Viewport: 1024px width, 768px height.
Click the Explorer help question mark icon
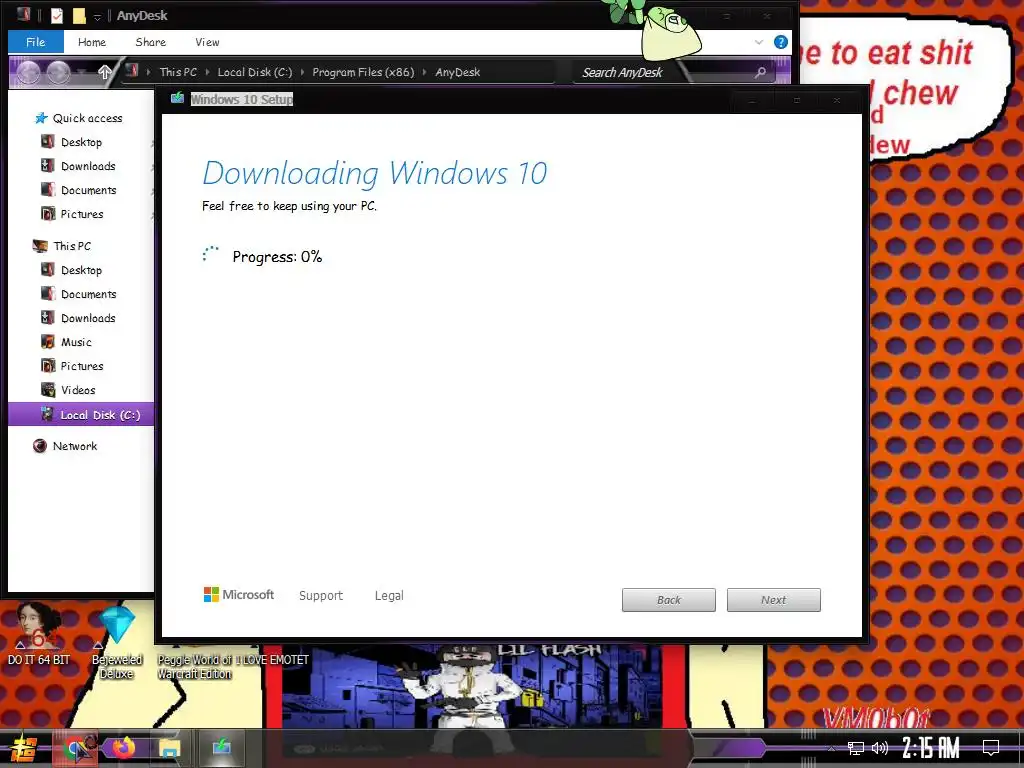(780, 42)
